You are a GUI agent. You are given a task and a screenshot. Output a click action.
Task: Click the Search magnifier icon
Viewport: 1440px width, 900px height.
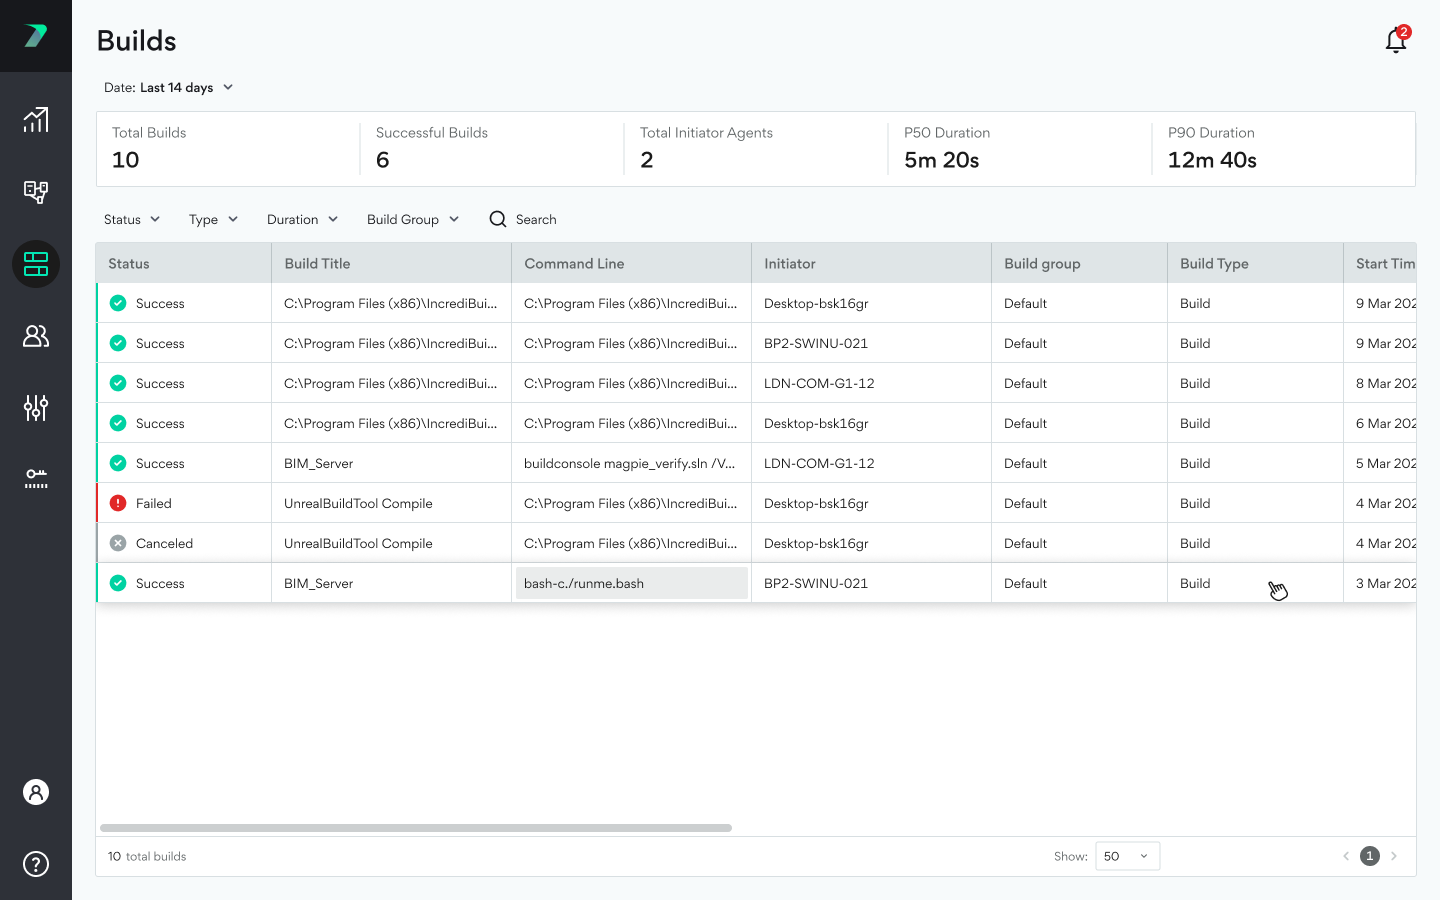tap(498, 219)
